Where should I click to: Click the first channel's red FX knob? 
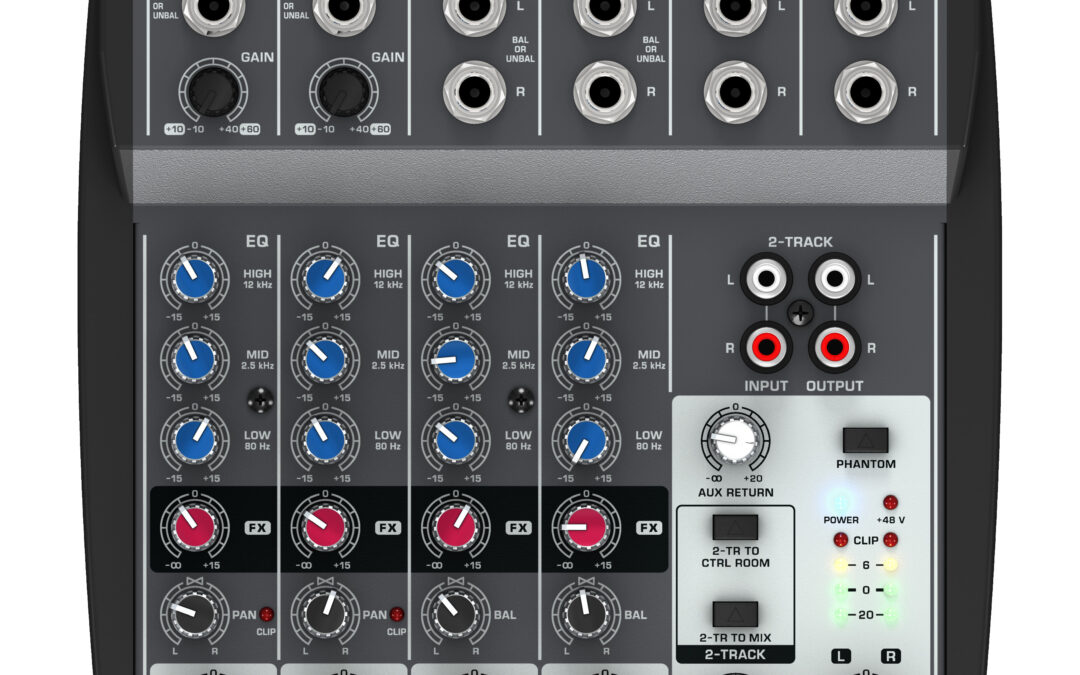tap(194, 527)
